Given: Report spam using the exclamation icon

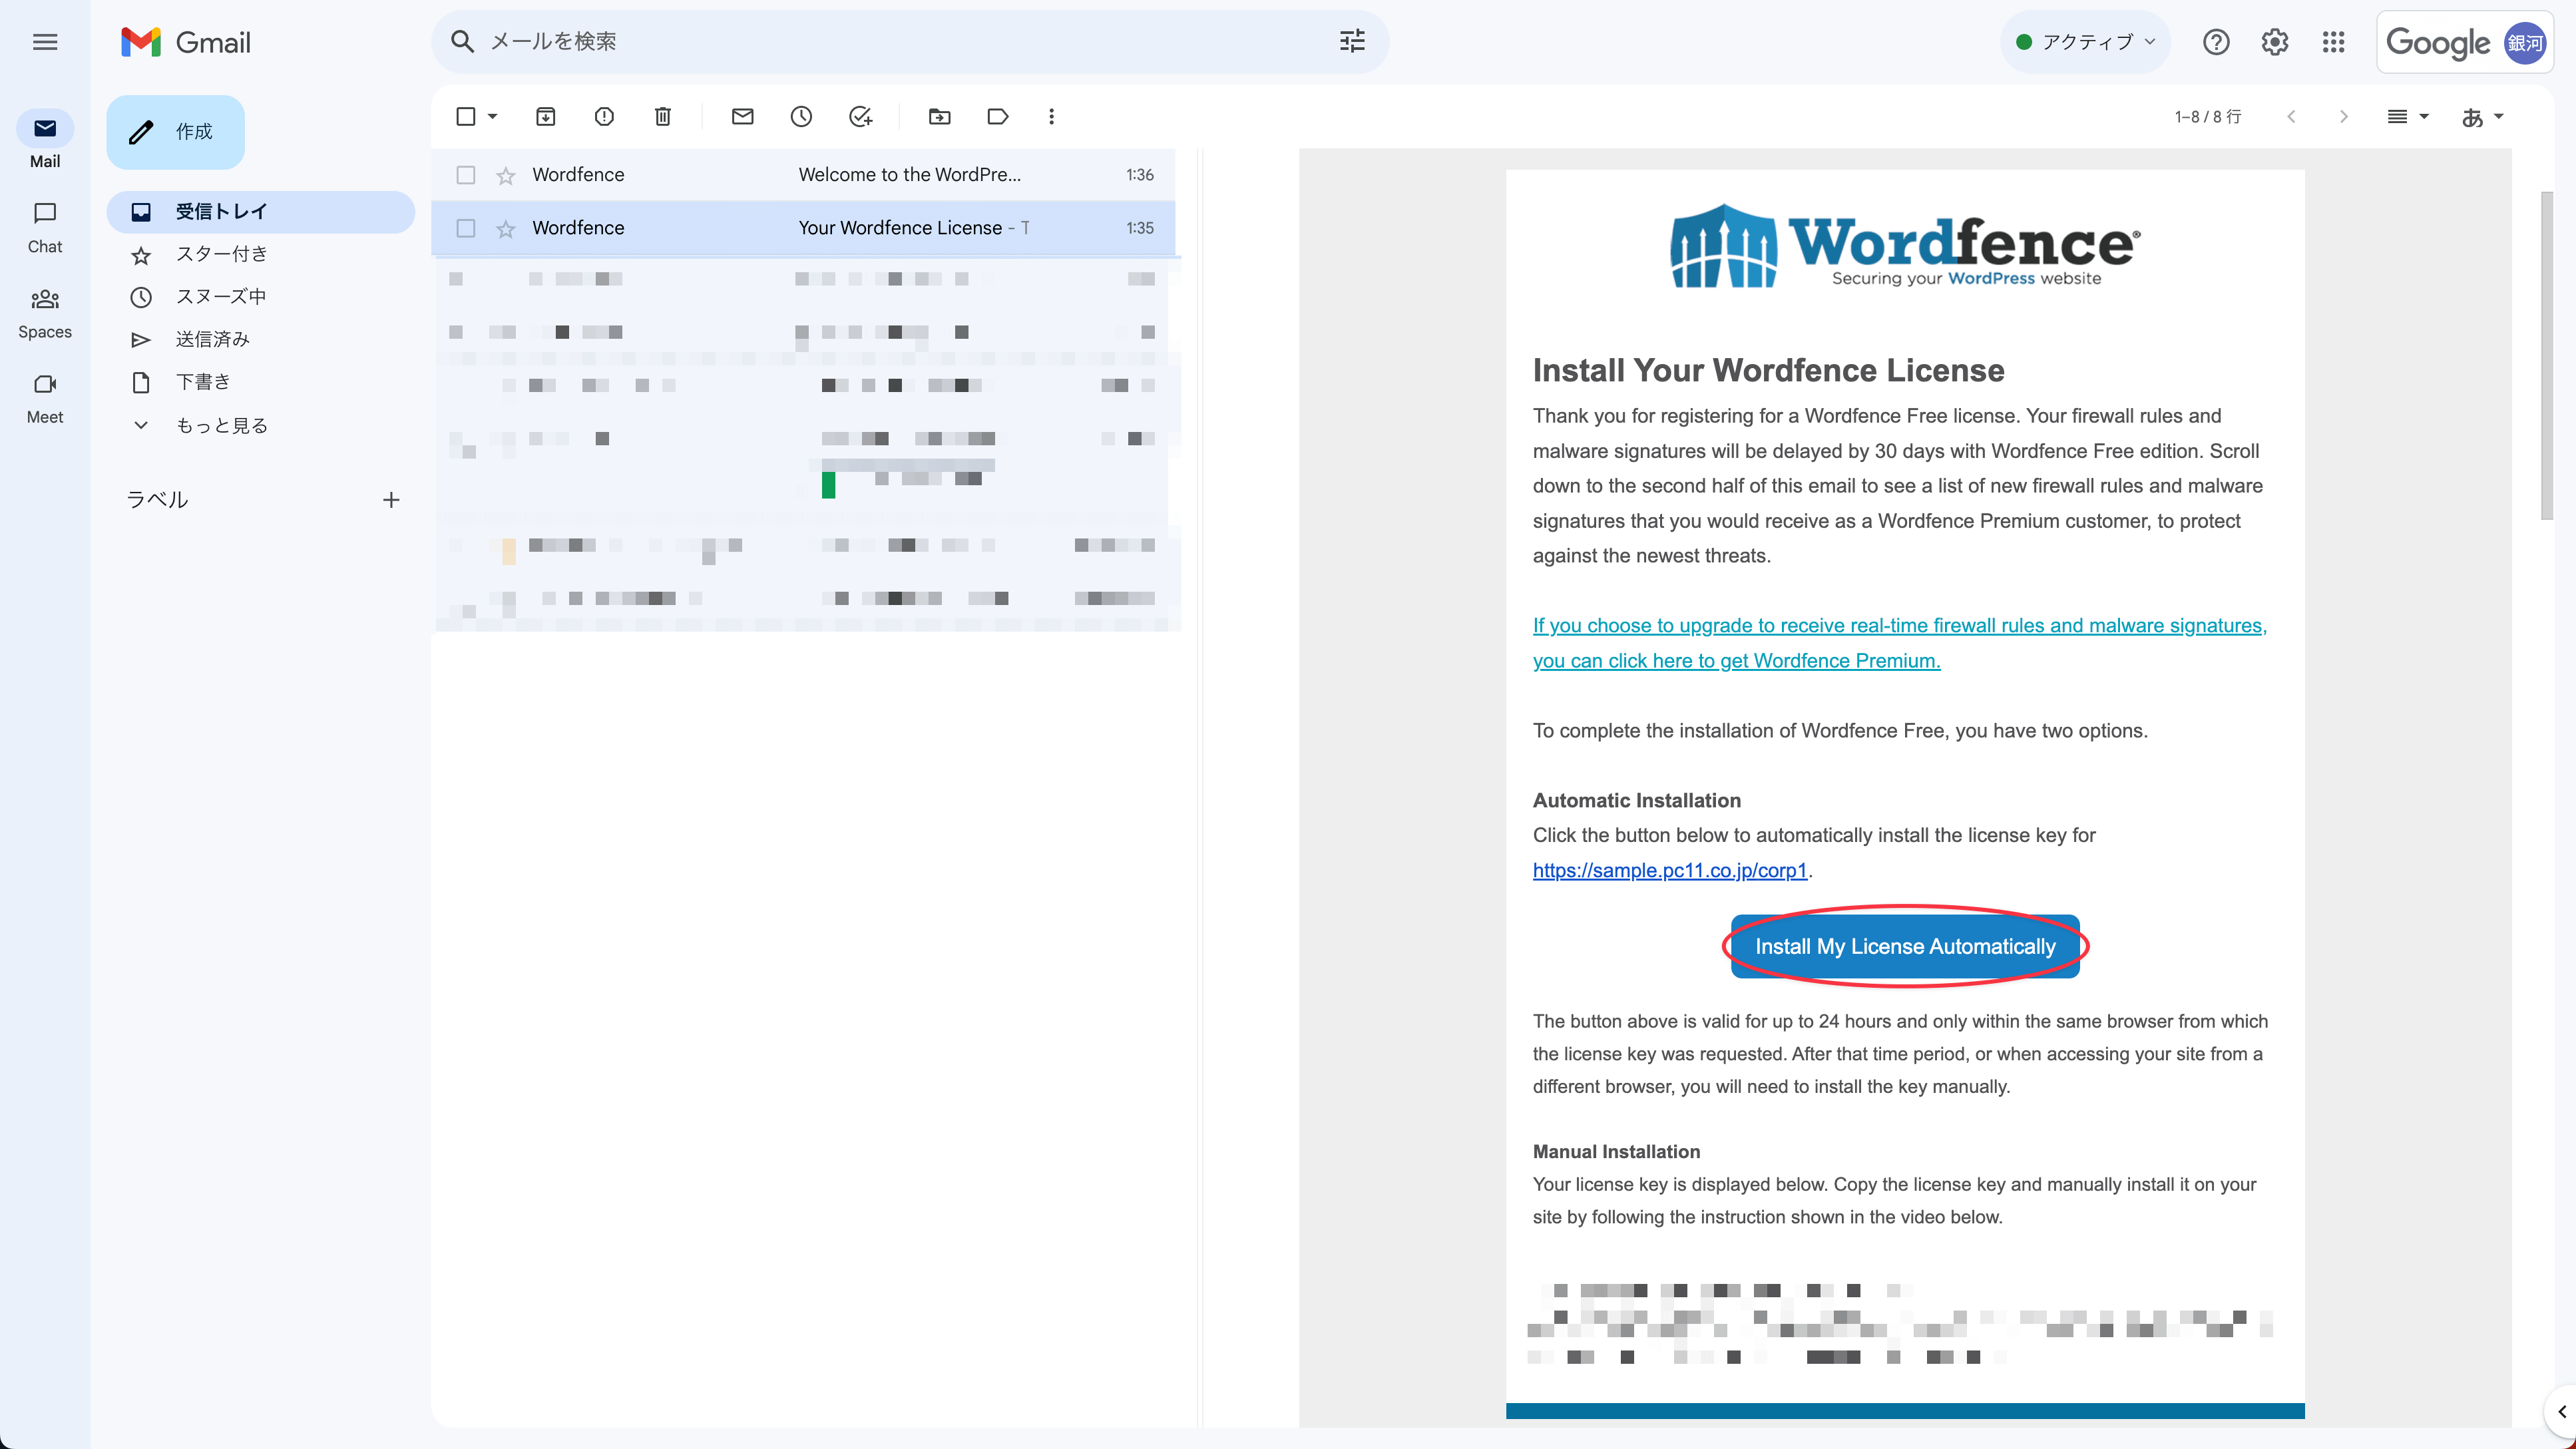Looking at the screenshot, I should 604,117.
